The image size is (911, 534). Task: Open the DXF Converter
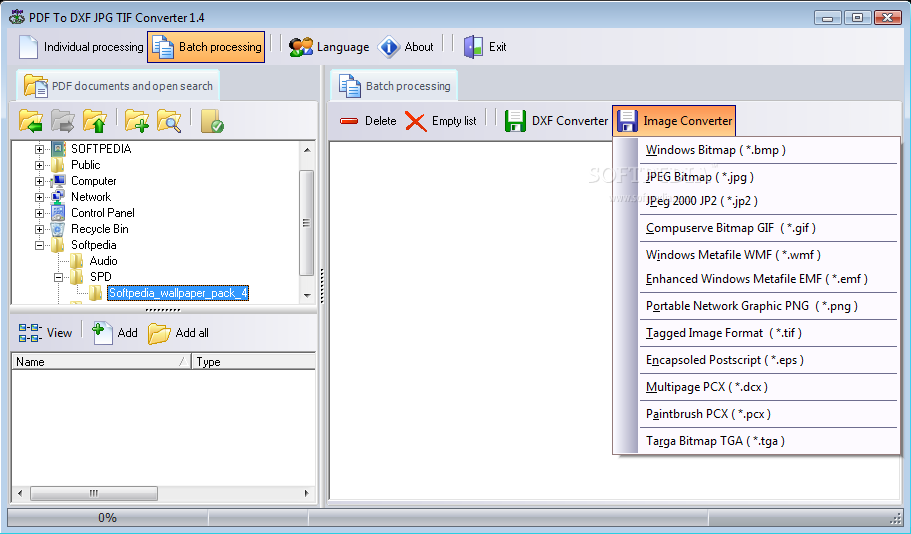click(556, 121)
